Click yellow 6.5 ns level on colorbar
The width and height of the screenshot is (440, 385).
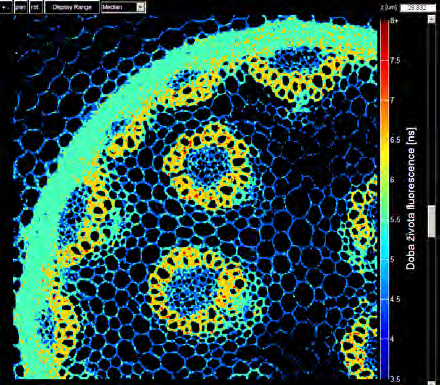(x=385, y=140)
